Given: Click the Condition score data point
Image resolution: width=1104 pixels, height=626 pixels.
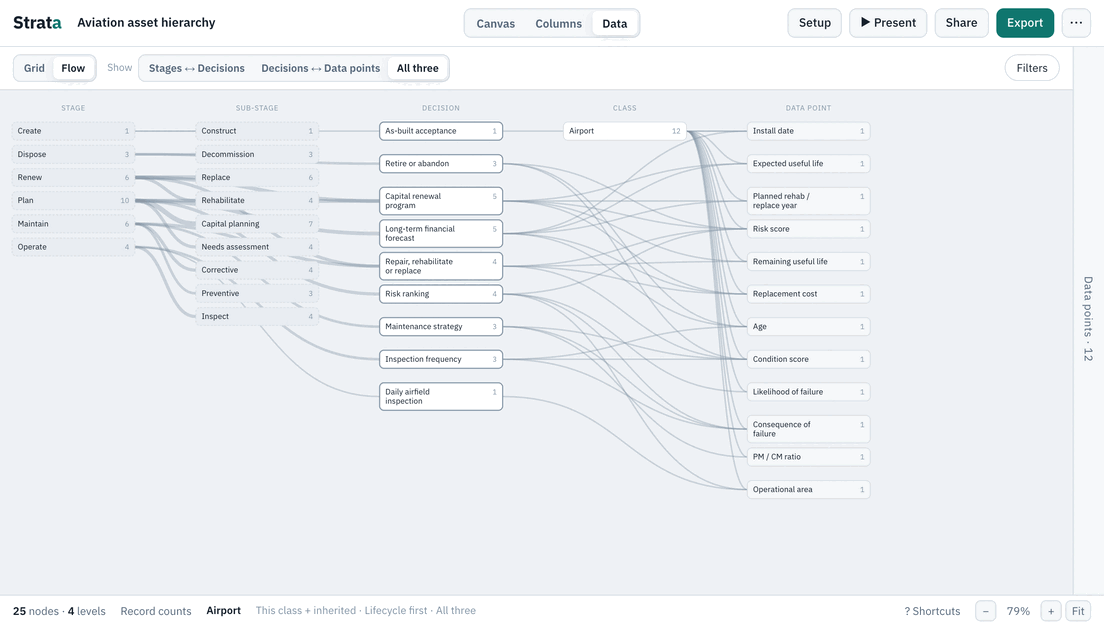Looking at the screenshot, I should tap(808, 359).
